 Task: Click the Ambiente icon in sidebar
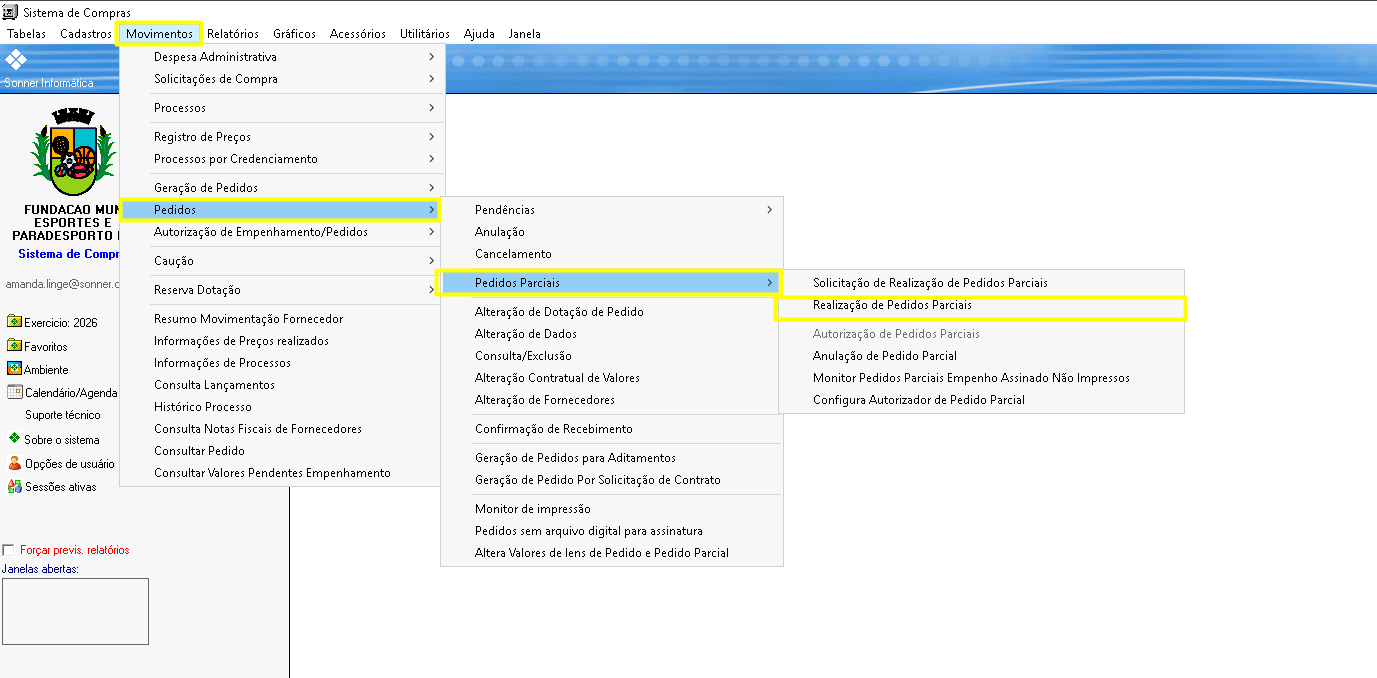pyautogui.click(x=14, y=369)
